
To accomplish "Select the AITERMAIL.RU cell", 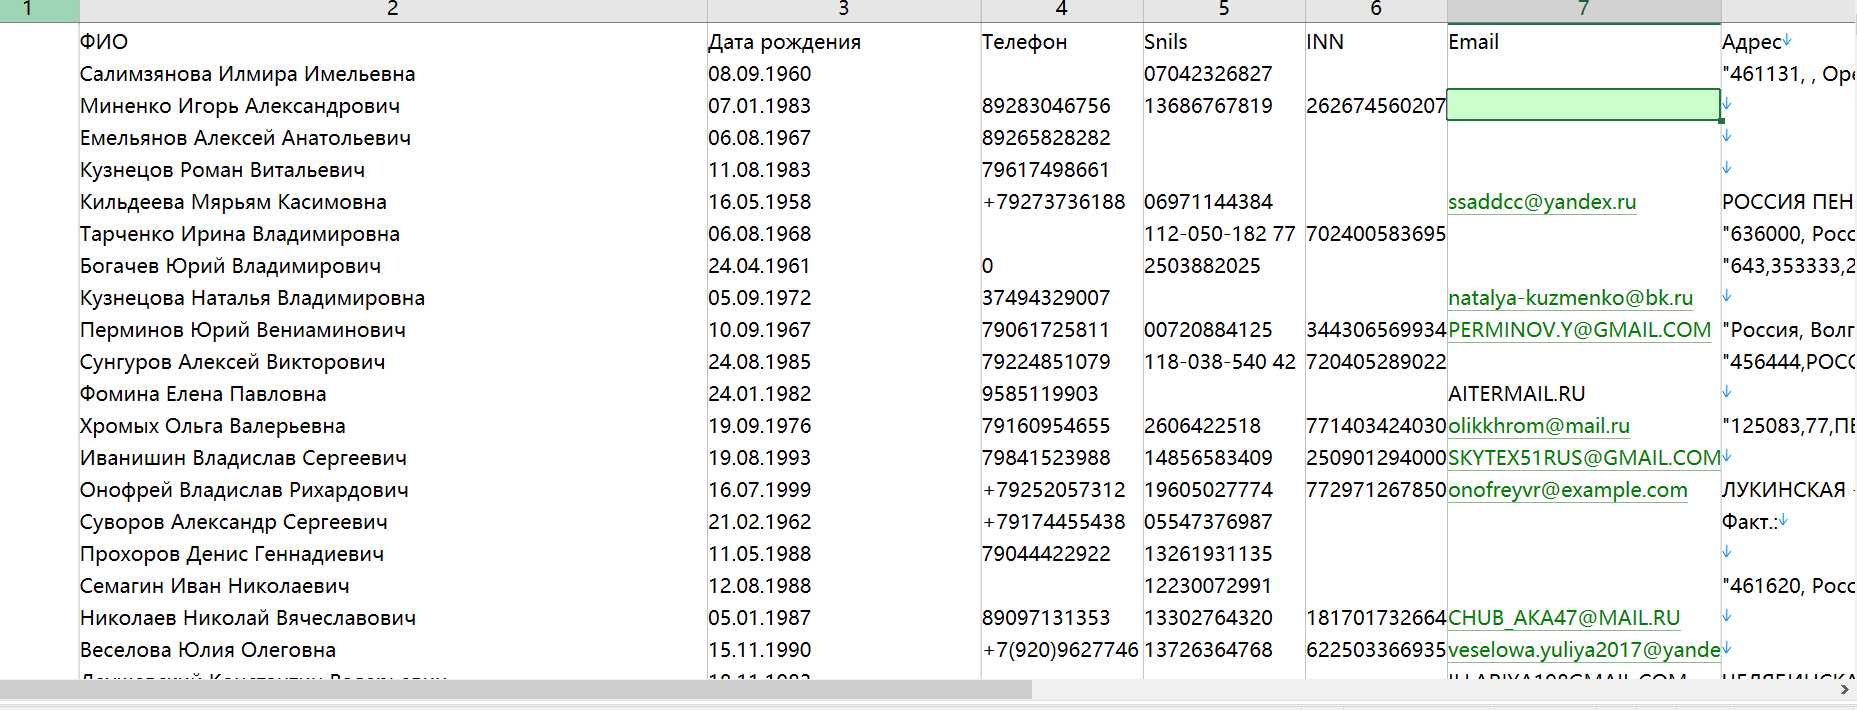I will point(1583,394).
